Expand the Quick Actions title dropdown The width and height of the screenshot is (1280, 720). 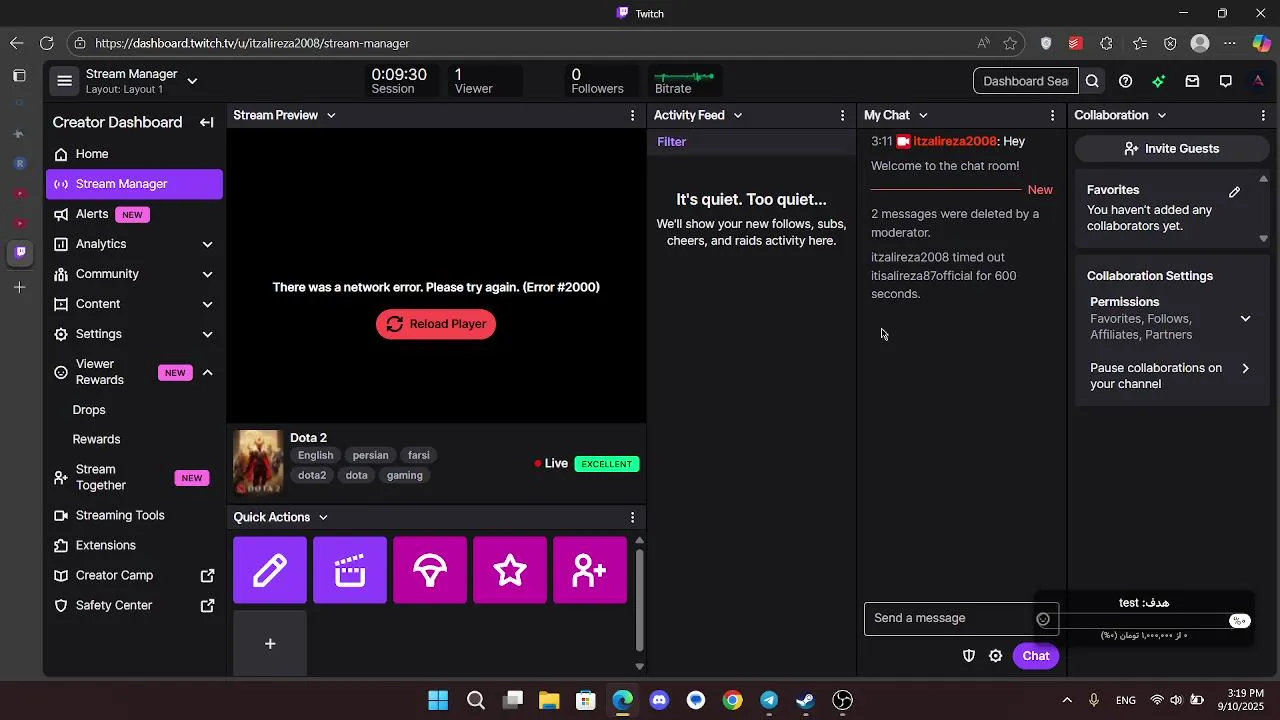tap(323, 517)
